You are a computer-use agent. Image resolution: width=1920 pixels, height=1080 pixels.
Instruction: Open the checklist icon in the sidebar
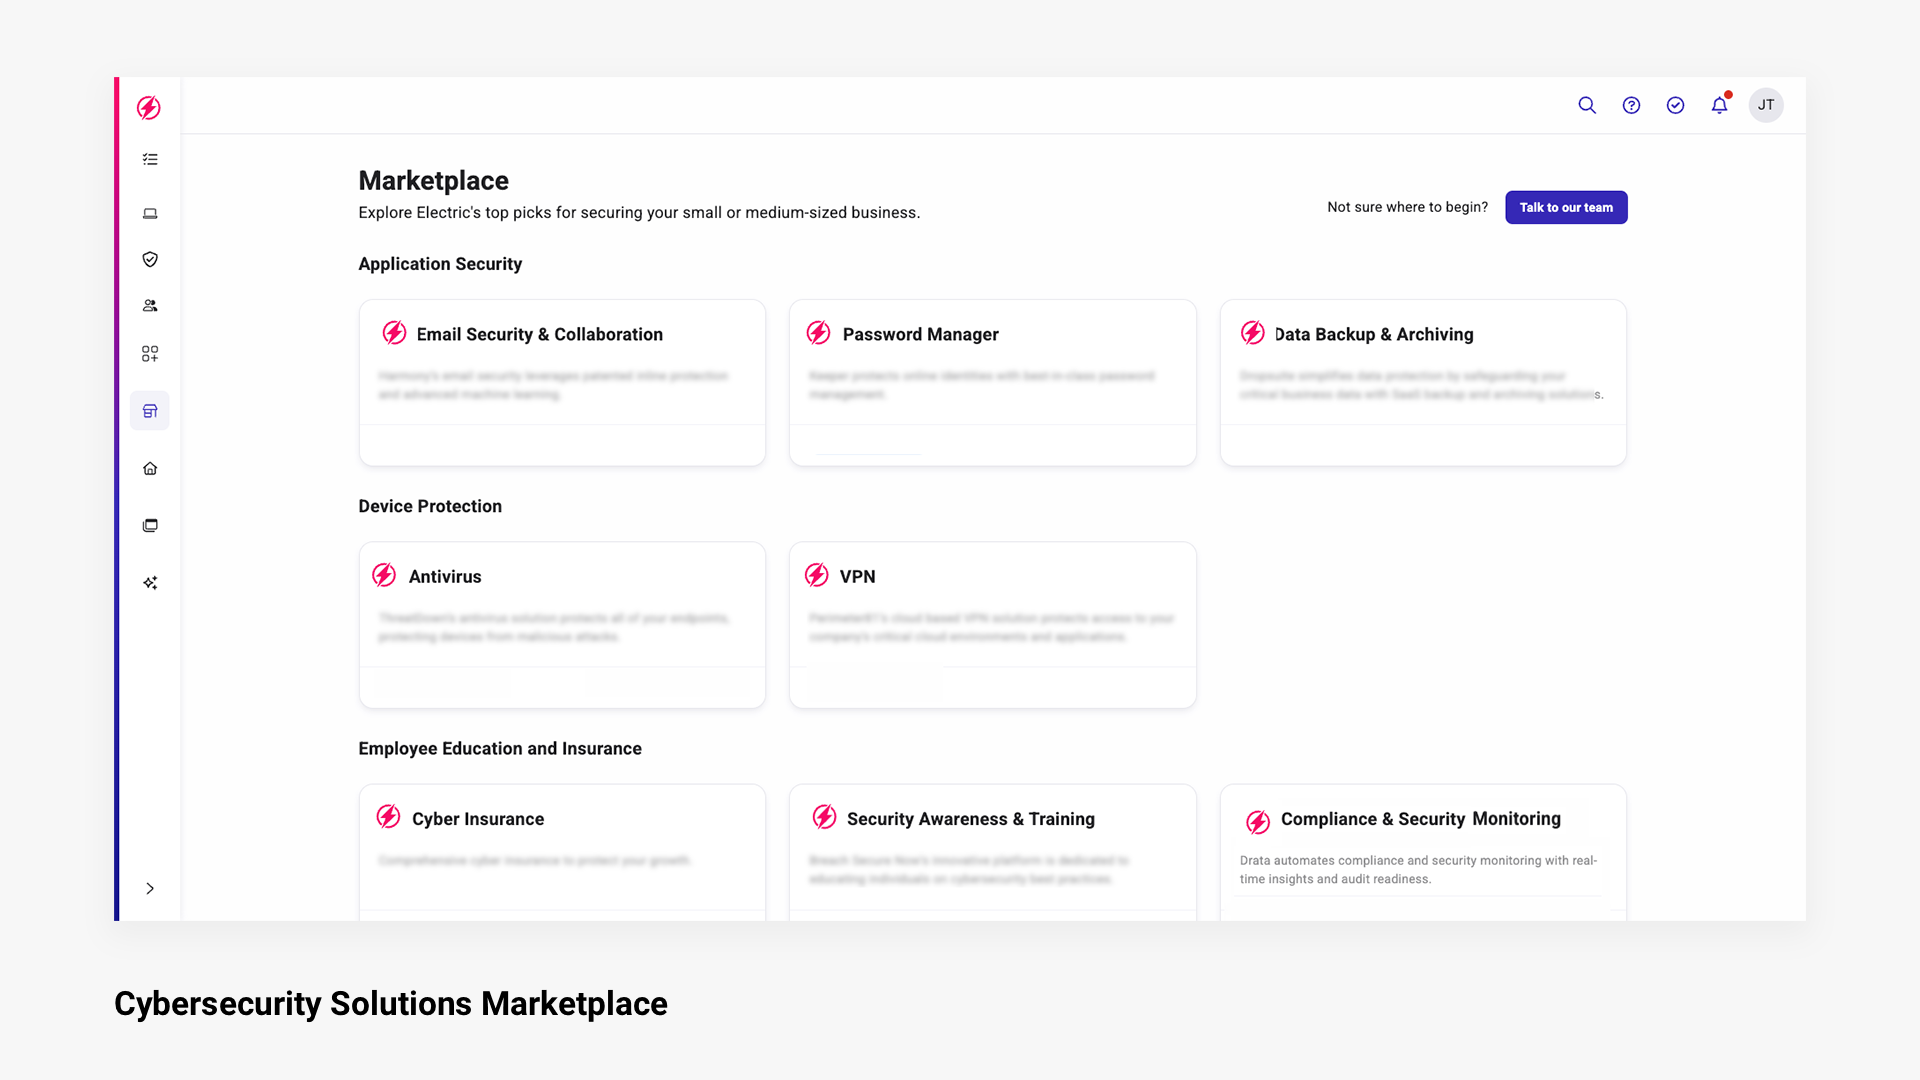pyautogui.click(x=150, y=160)
